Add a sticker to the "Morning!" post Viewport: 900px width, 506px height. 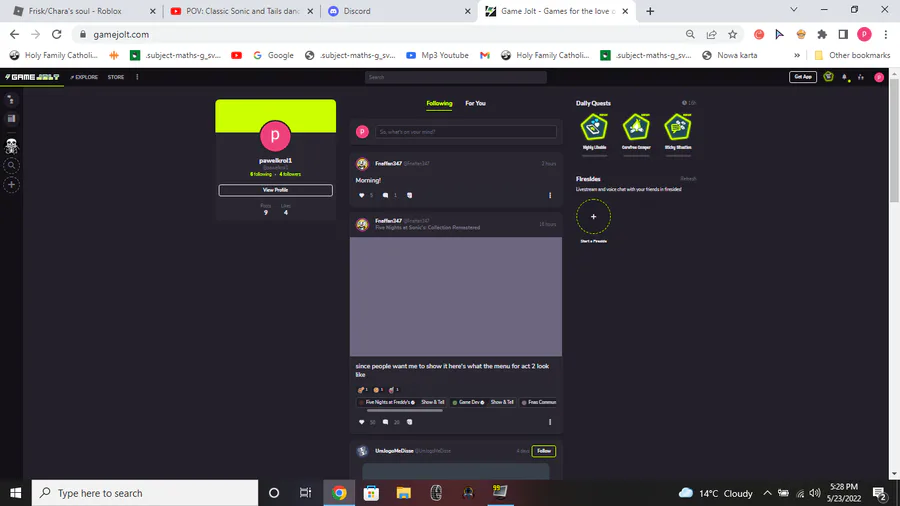(x=409, y=196)
